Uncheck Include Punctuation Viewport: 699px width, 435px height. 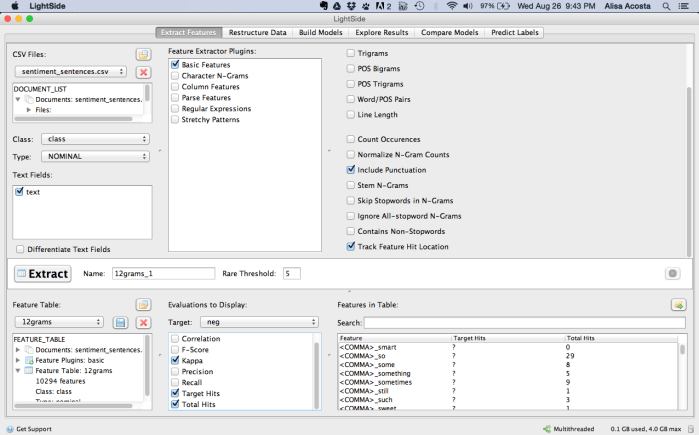point(351,170)
